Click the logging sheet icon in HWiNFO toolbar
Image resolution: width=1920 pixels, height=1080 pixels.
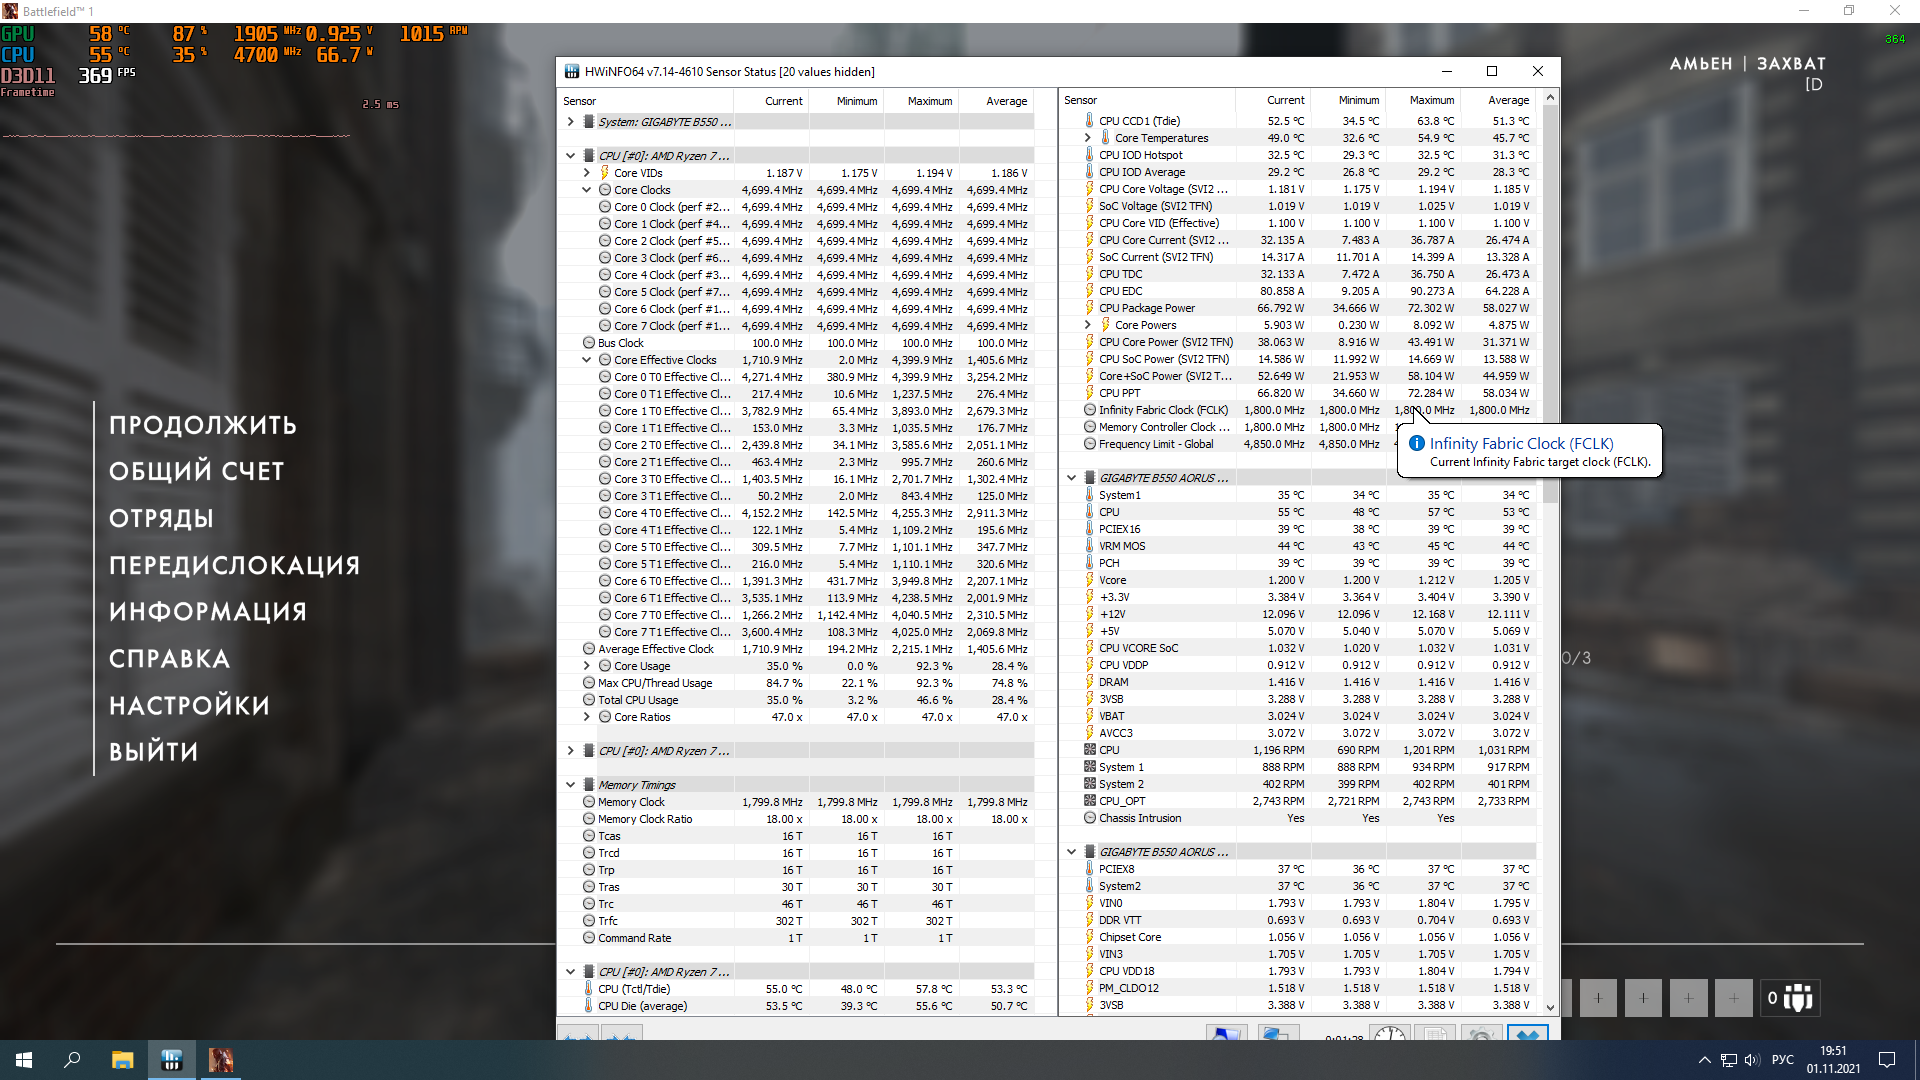coord(1435,1034)
